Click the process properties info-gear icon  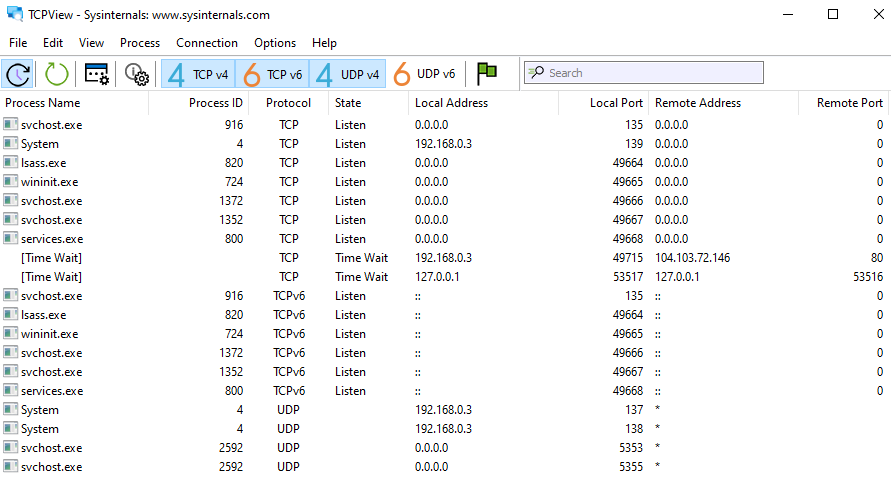point(137,74)
